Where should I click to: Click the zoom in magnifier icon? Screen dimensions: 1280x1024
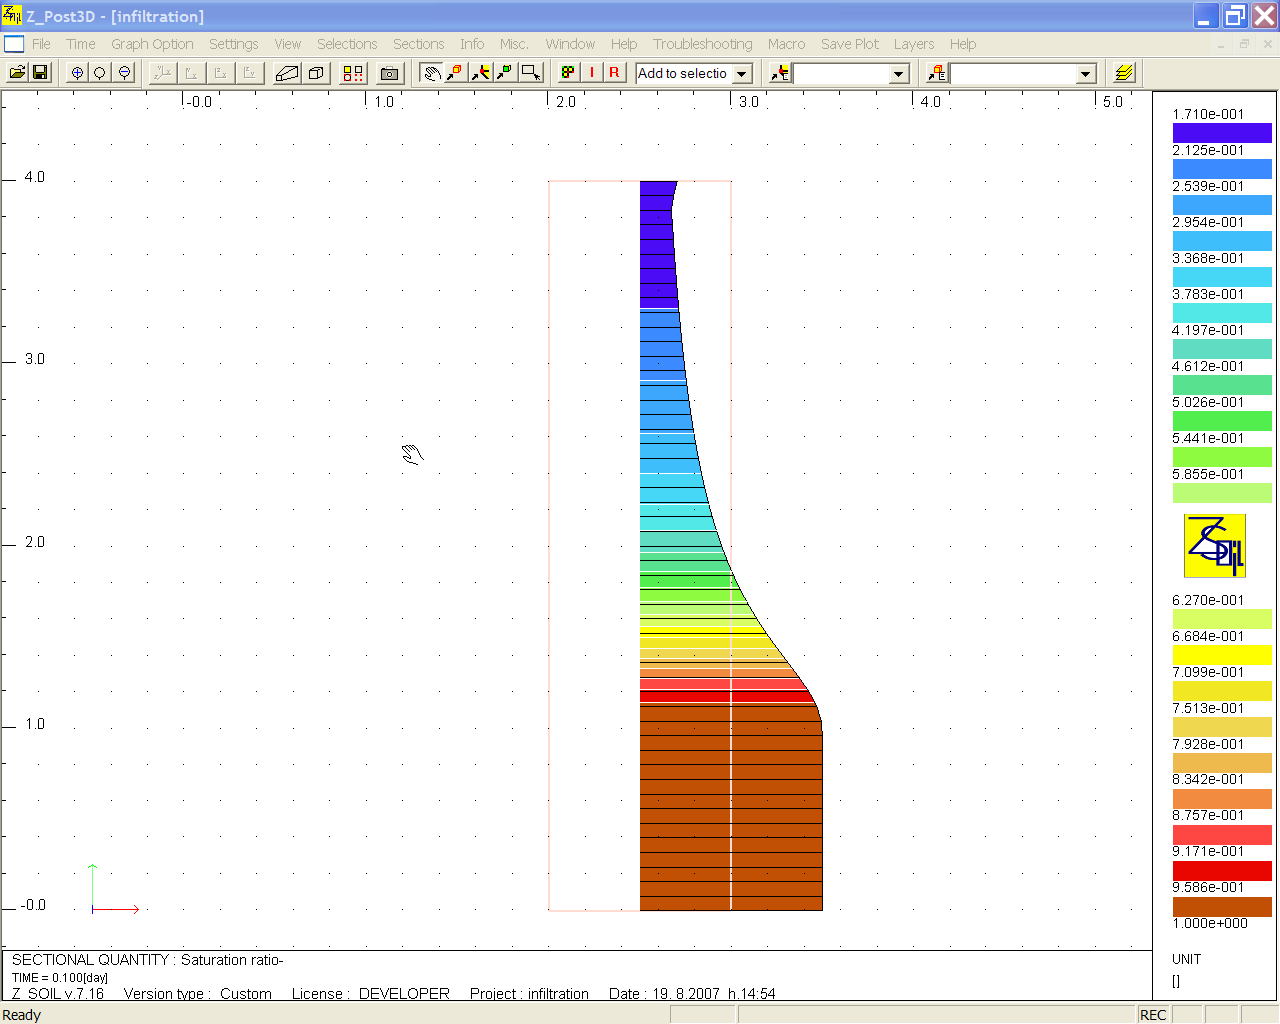tap(77, 73)
